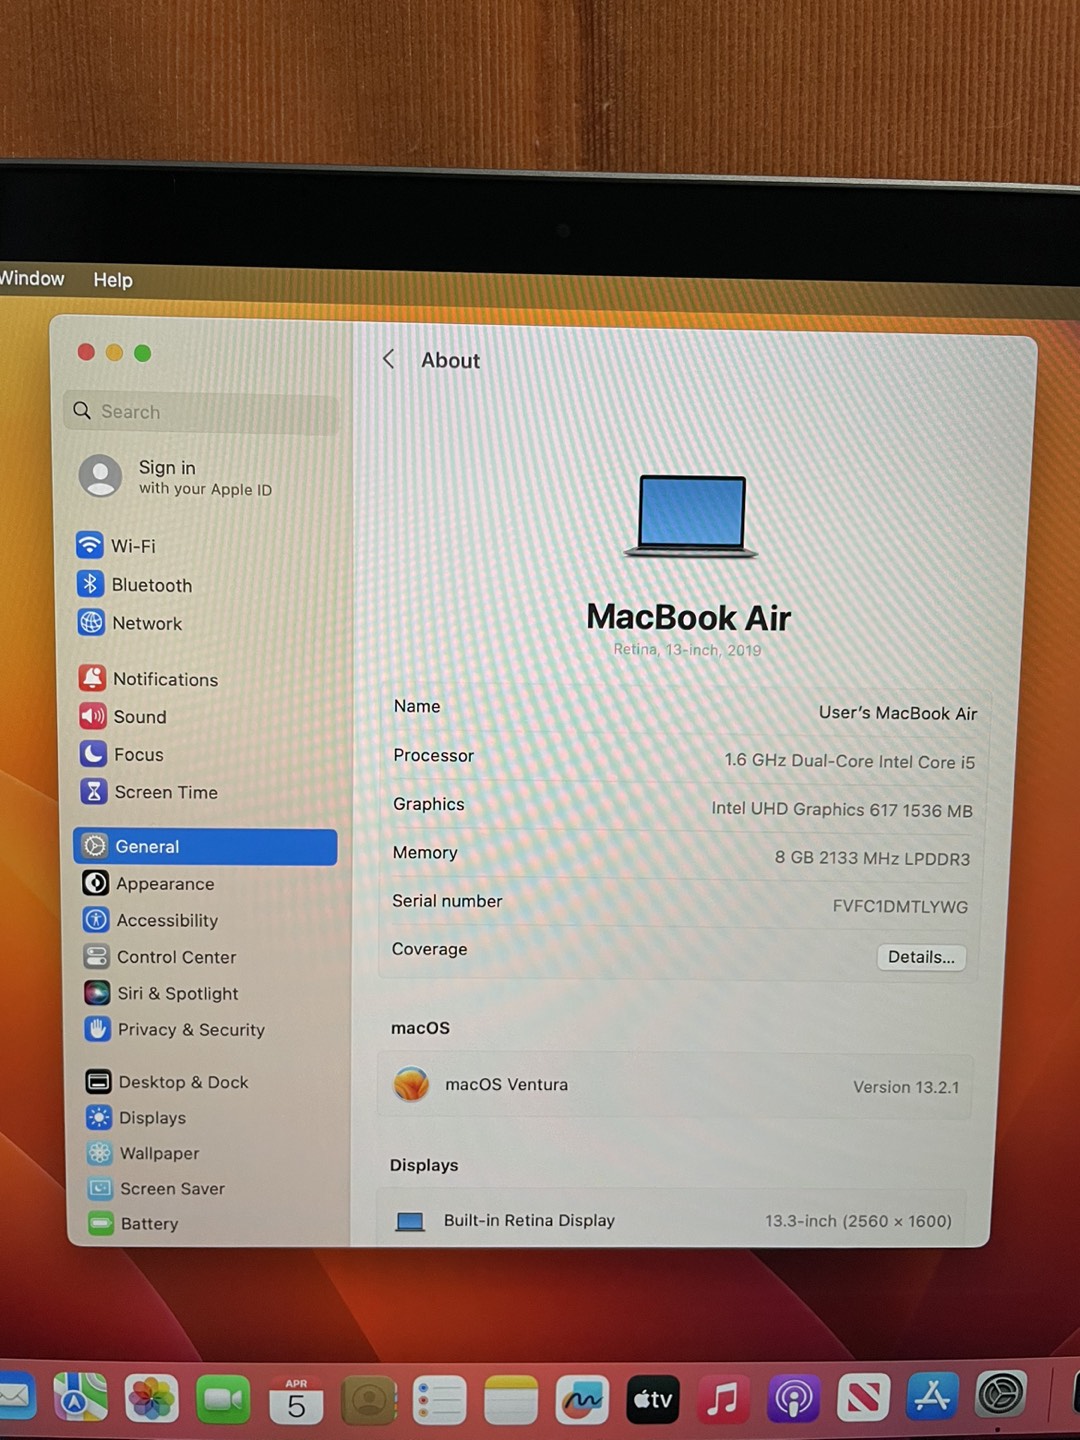Open Privacy & Security settings
Image resolution: width=1080 pixels, height=1440 pixels.
pyautogui.click(x=190, y=1030)
